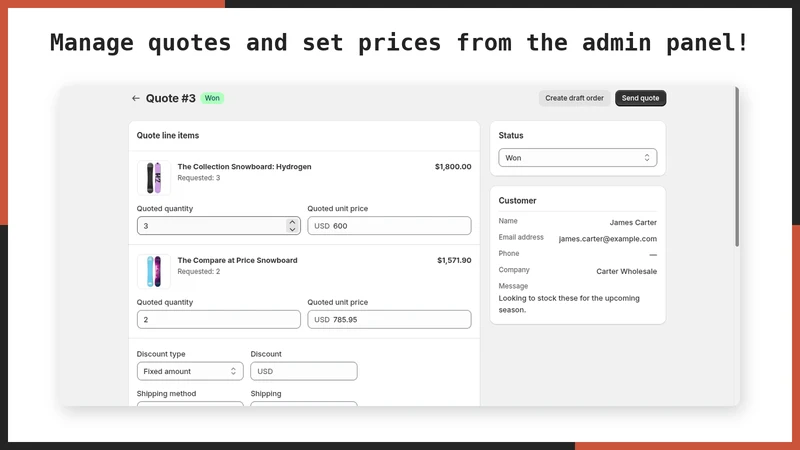Click The Compare at Price Snowboard title
Viewport: 800px width, 450px height.
[237, 260]
